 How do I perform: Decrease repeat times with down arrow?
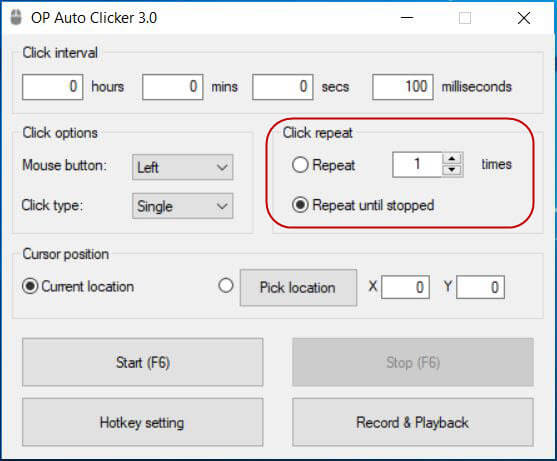pos(452,170)
